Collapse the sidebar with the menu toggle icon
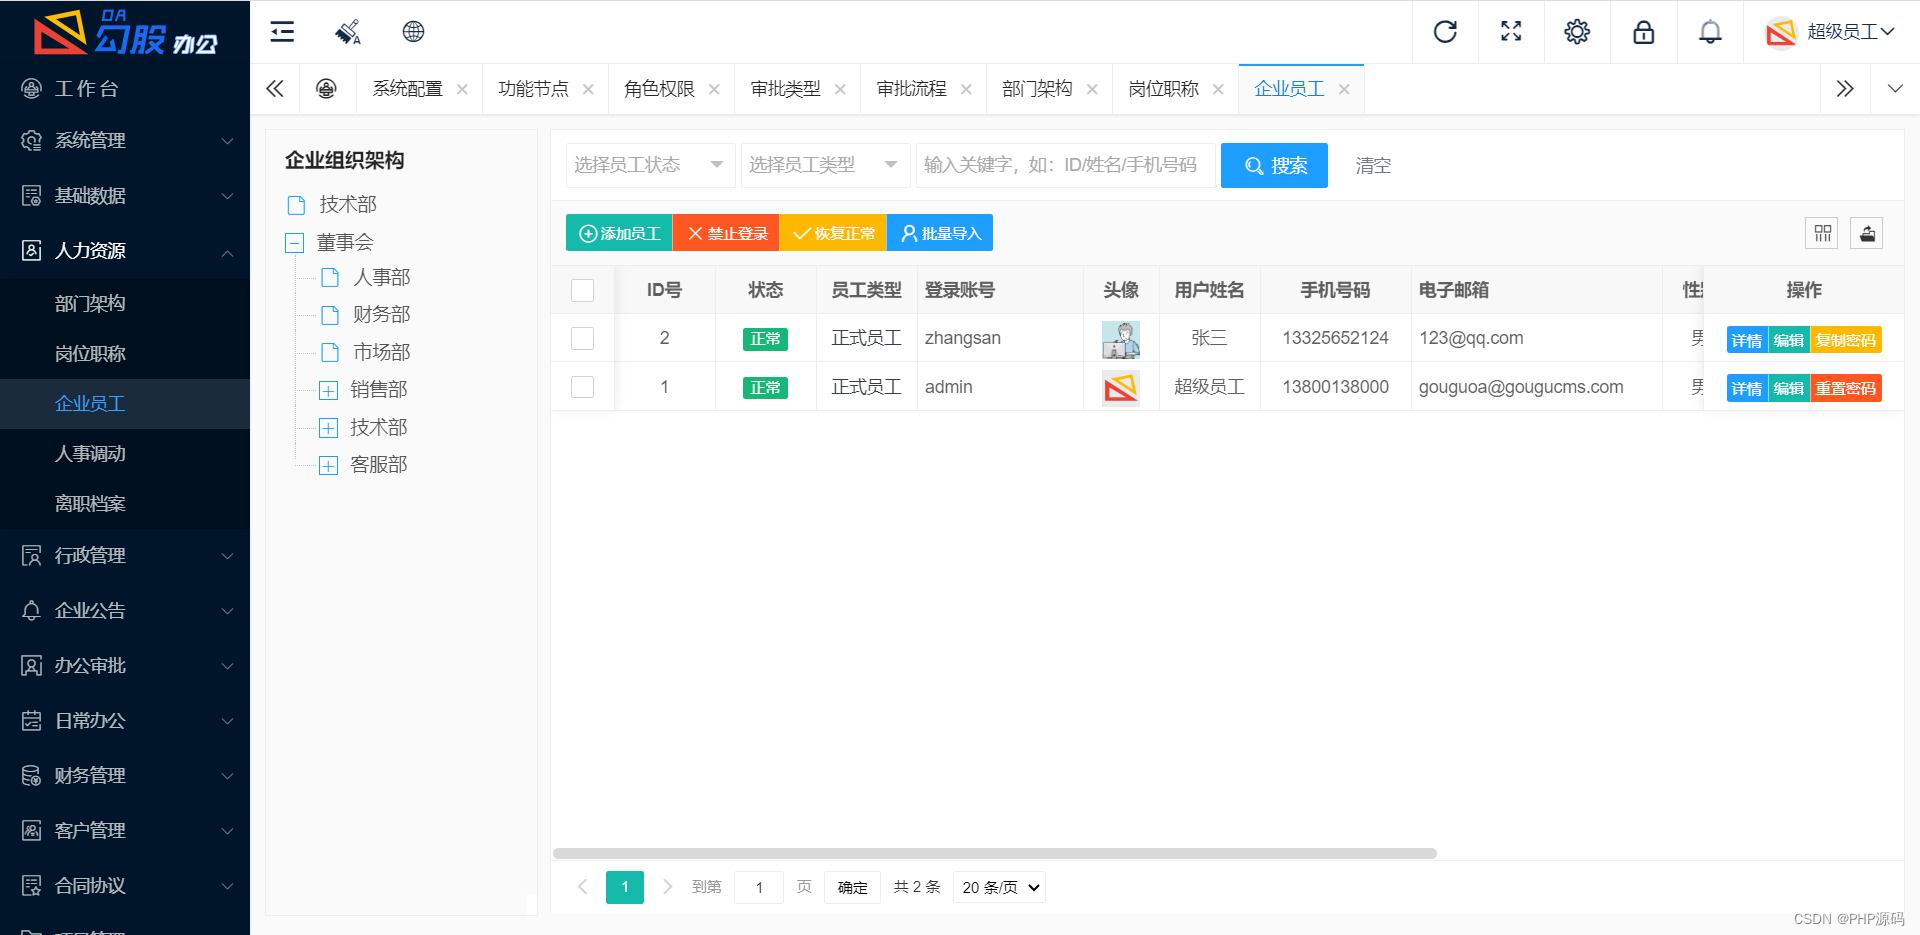This screenshot has height=935, width=1920. pos(282,32)
